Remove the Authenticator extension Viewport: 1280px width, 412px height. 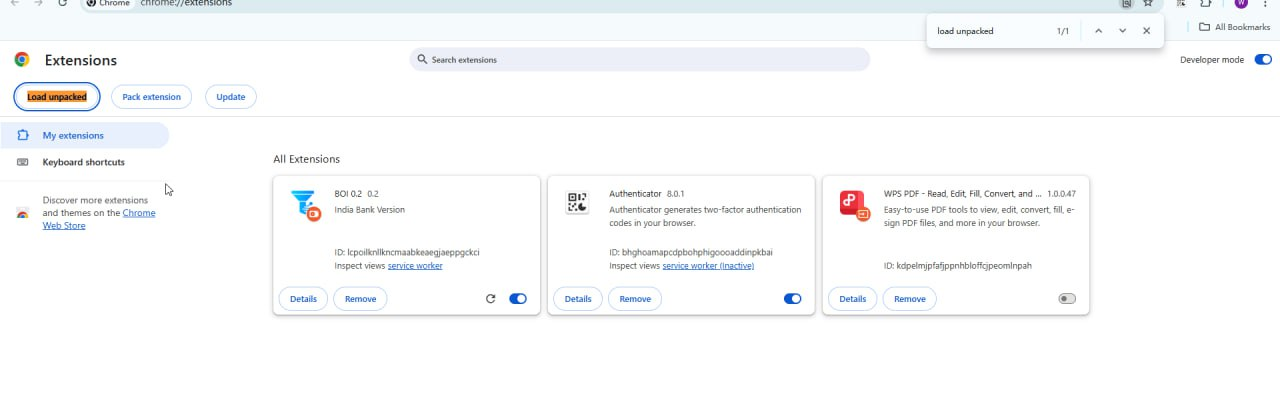pos(635,299)
